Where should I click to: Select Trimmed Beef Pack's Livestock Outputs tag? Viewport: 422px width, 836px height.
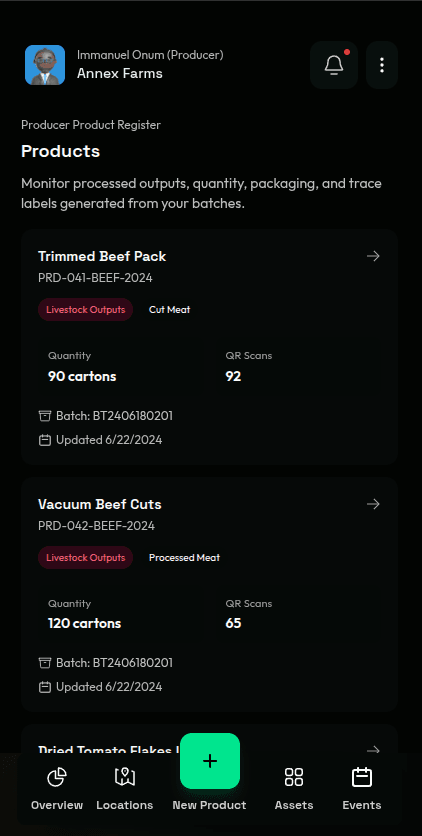85,310
